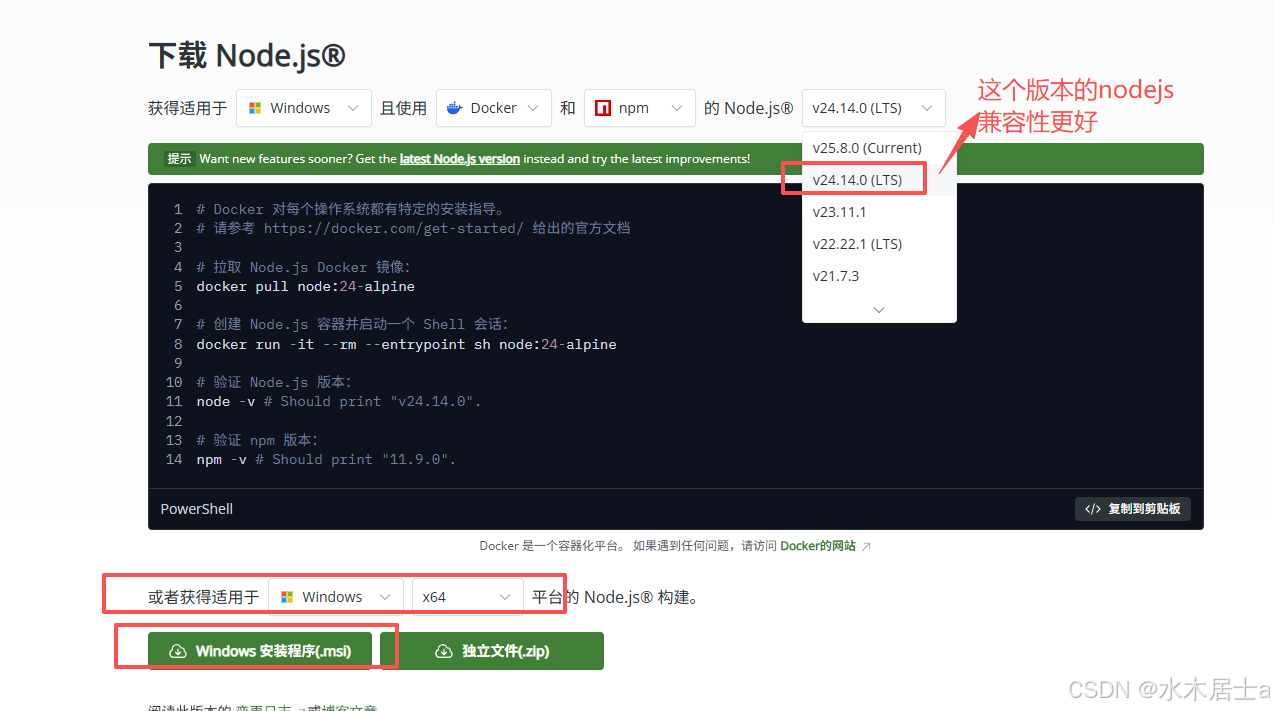Screen dimensions: 1274x711
Task: Choose v23.11.1 from the version list
Action: tap(839, 212)
